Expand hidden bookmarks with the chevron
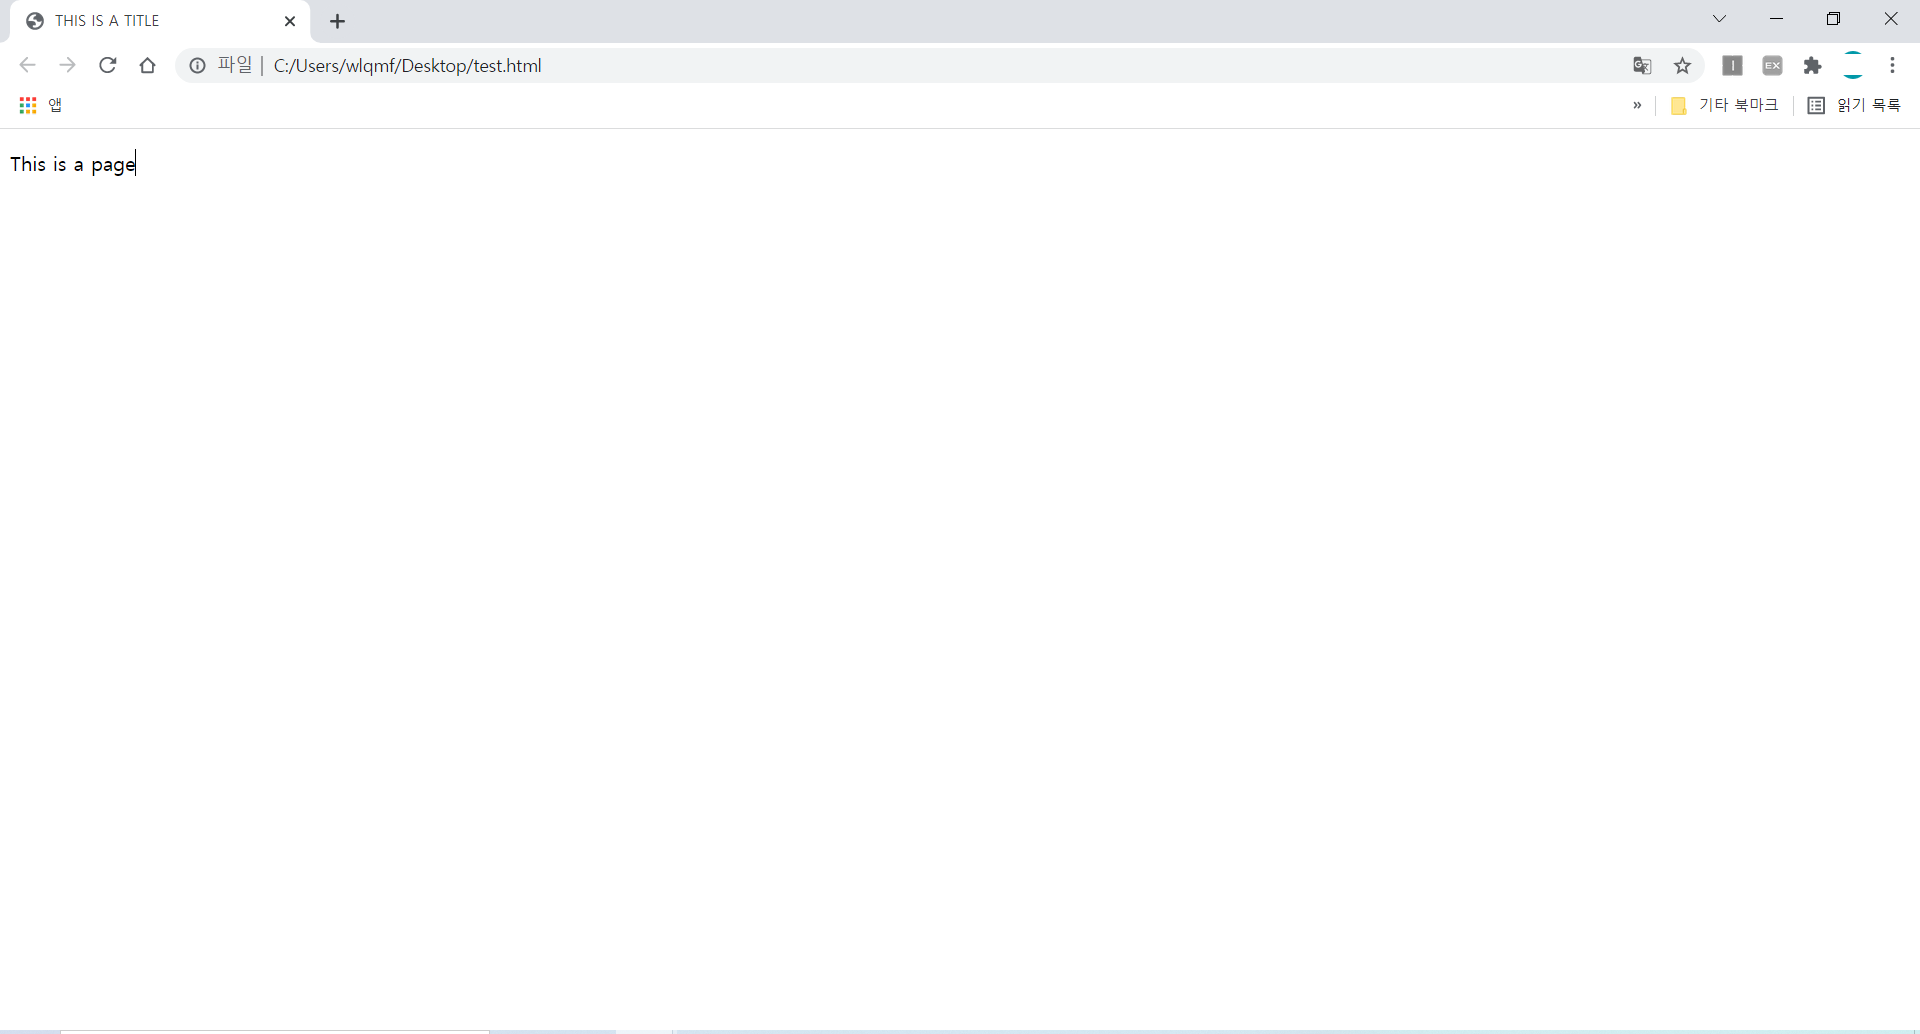Image resolution: width=1920 pixels, height=1034 pixels. (x=1637, y=105)
